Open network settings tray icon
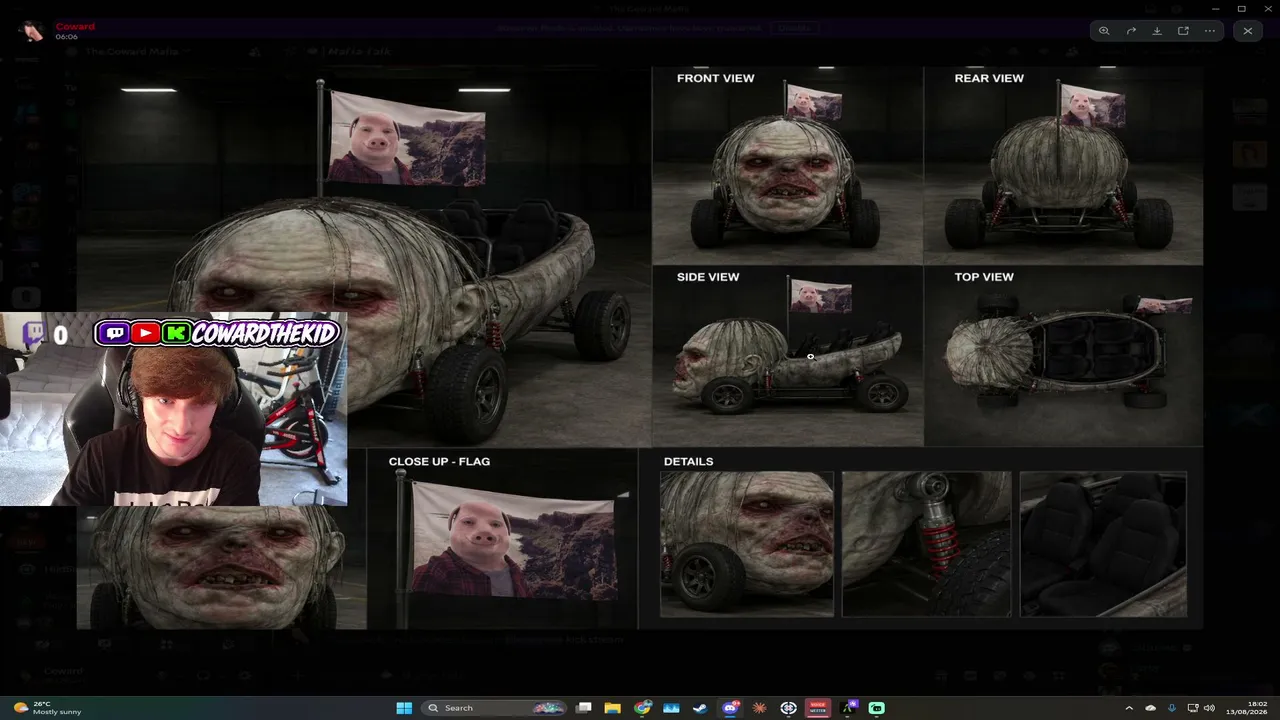The image size is (1280, 720). tap(1193, 708)
